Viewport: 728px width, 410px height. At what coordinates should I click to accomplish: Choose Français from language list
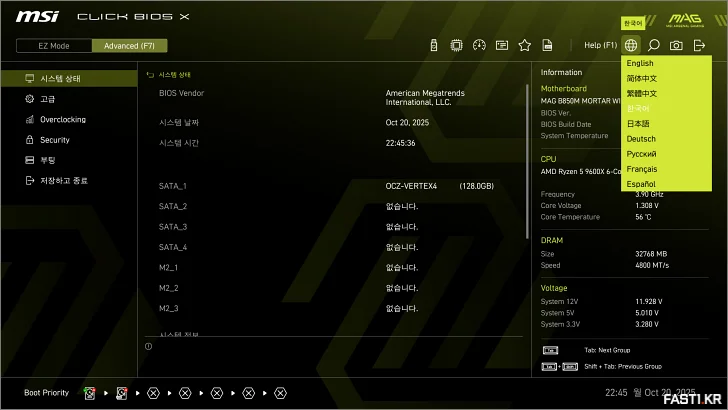(x=666, y=169)
